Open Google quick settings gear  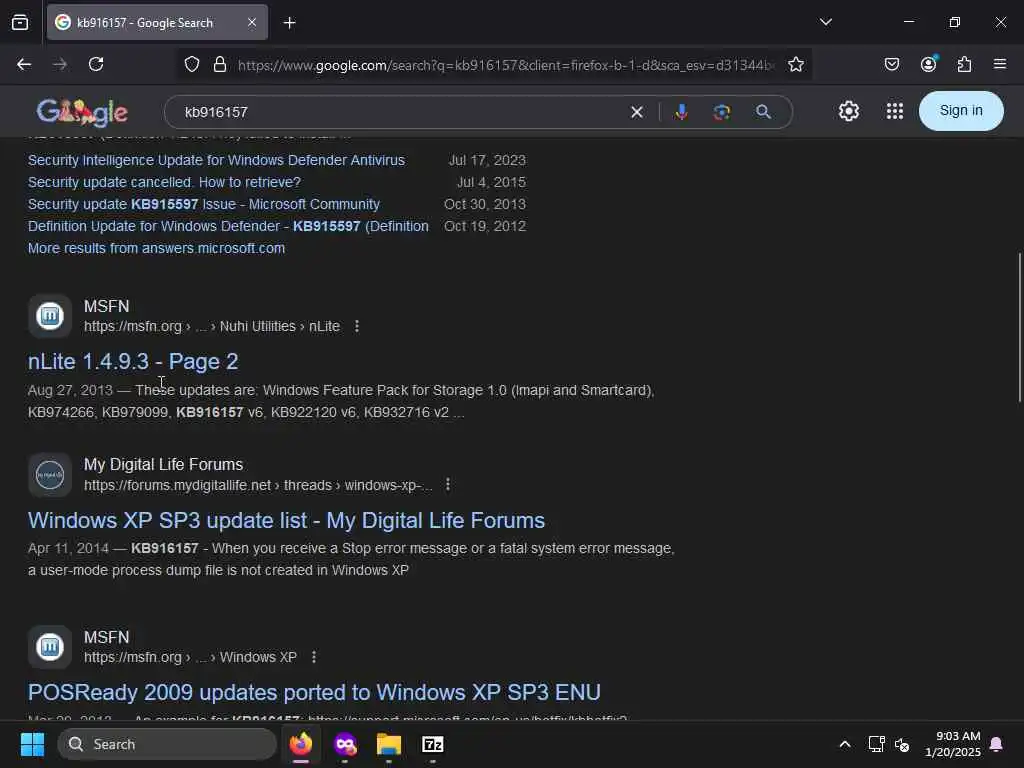(x=848, y=111)
